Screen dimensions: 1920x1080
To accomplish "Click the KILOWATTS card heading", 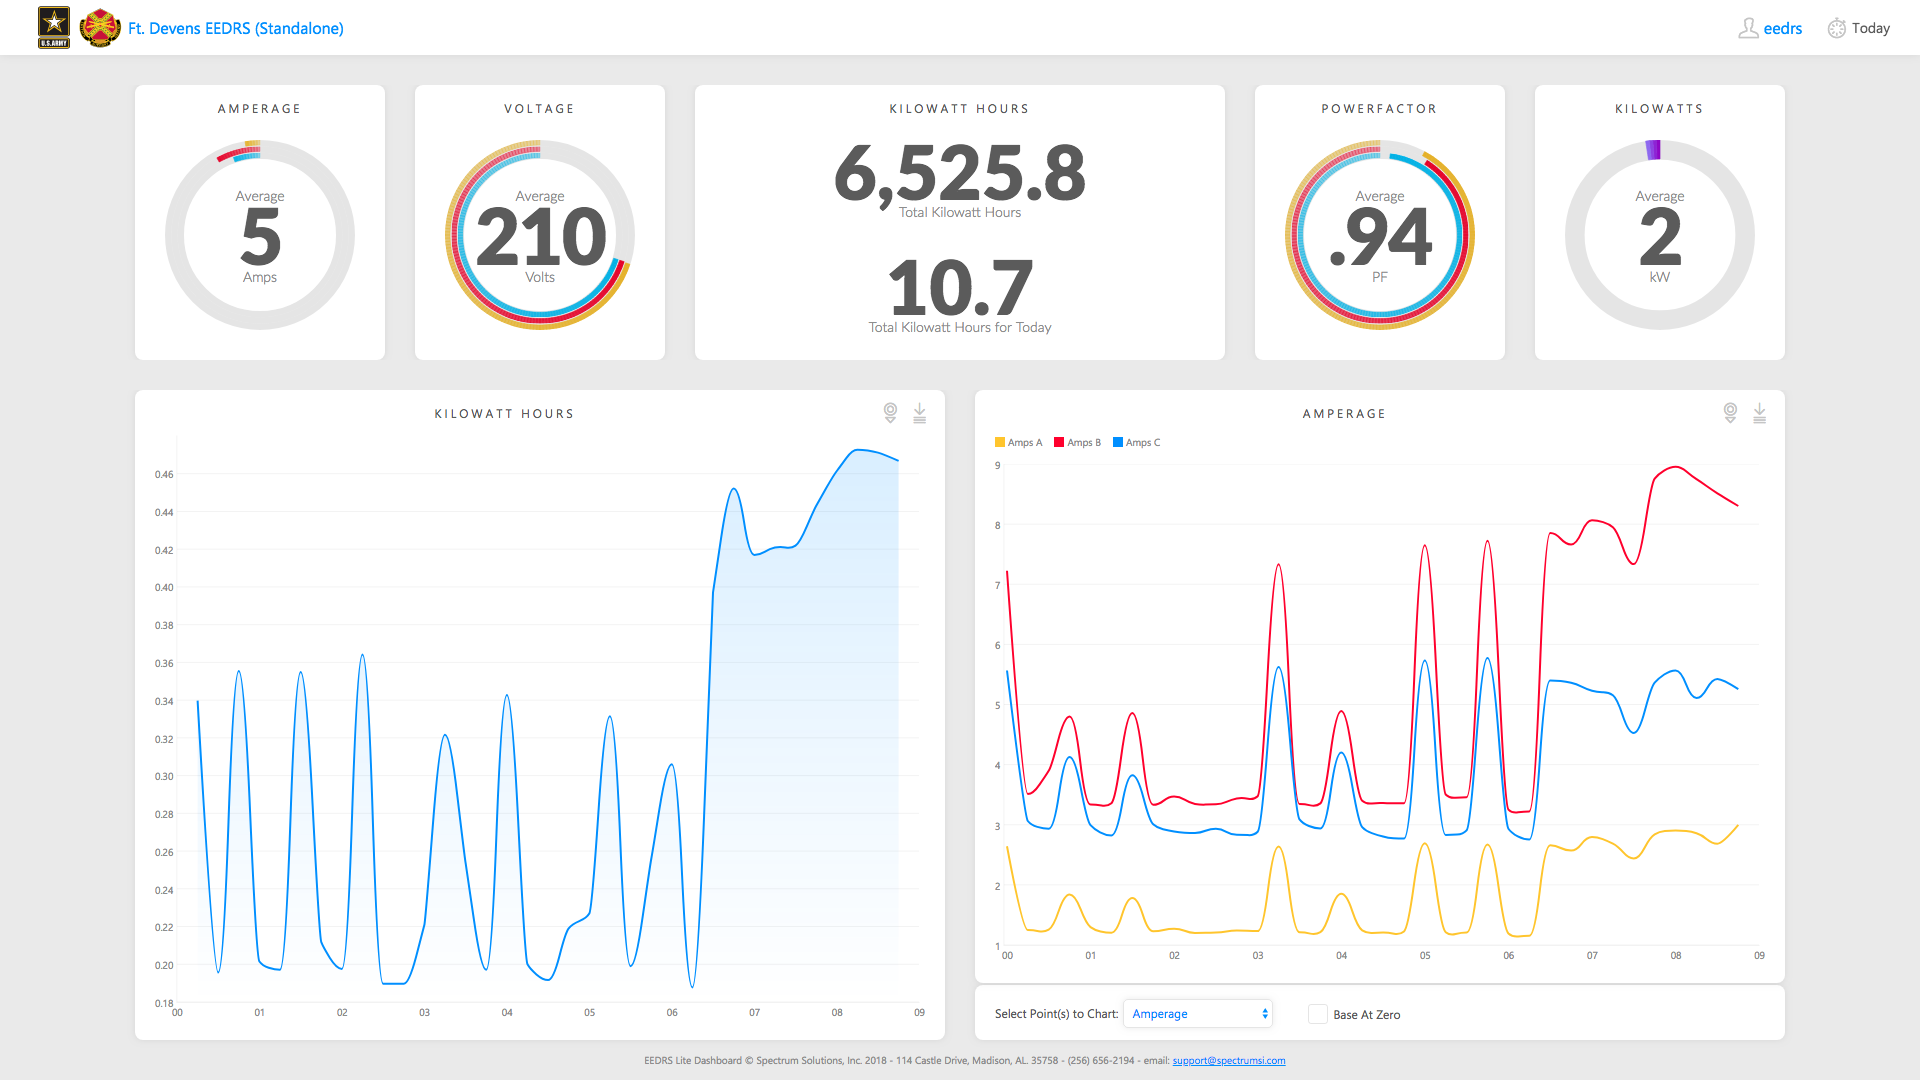I will pos(1660,109).
